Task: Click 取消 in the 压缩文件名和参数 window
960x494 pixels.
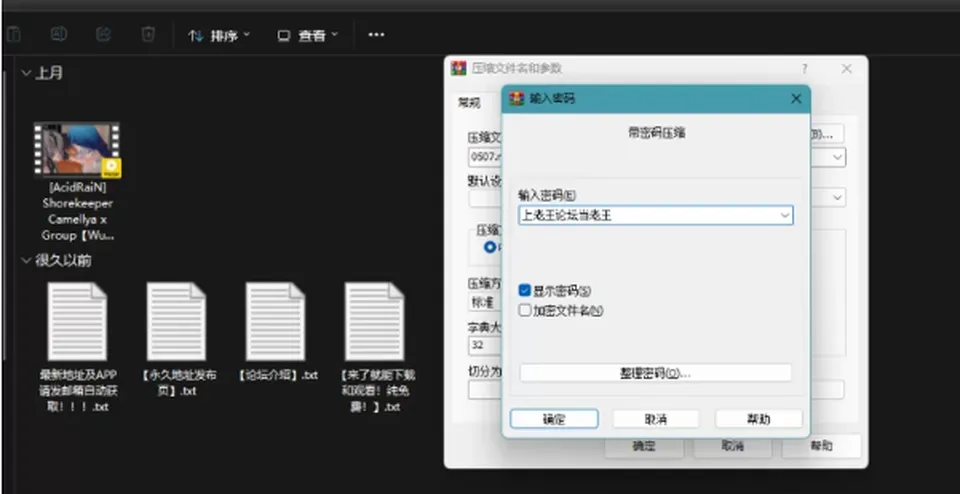Action: tap(732, 446)
